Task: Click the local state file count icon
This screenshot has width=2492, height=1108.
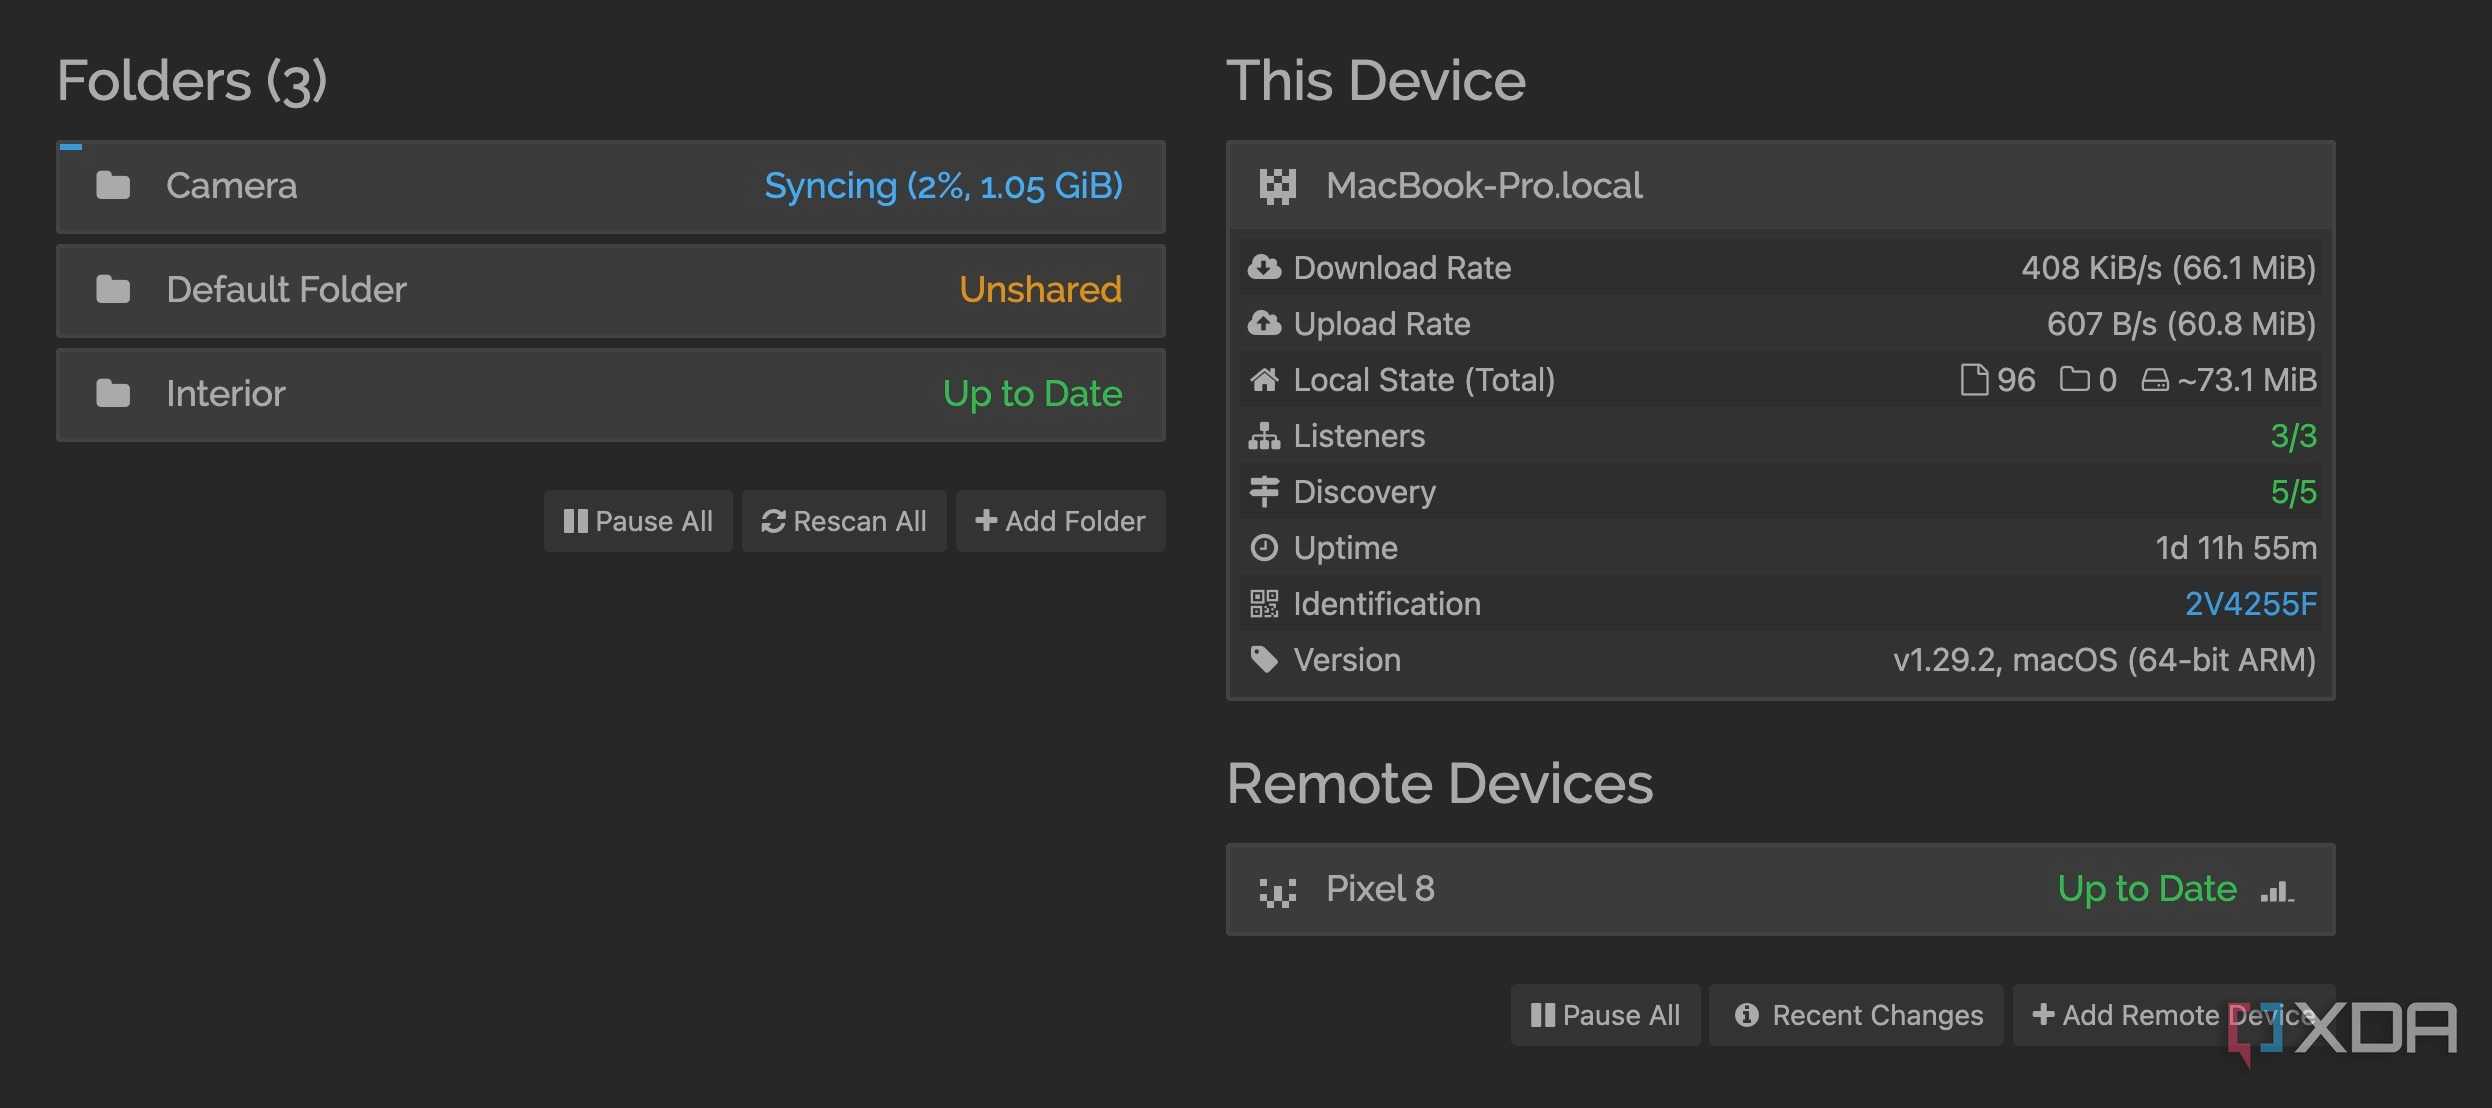Action: click(1974, 379)
